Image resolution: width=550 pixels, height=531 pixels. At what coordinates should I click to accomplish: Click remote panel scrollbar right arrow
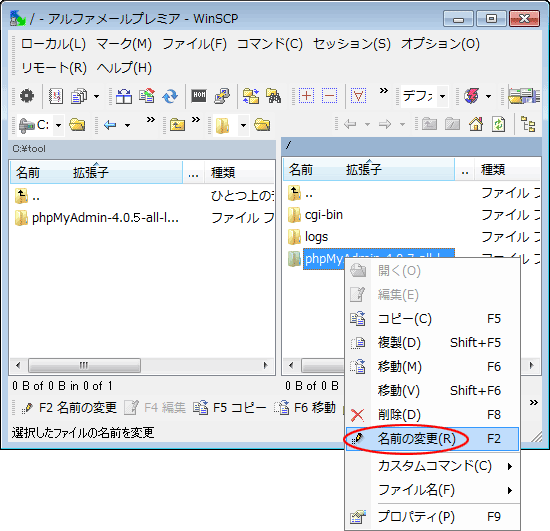[532, 365]
